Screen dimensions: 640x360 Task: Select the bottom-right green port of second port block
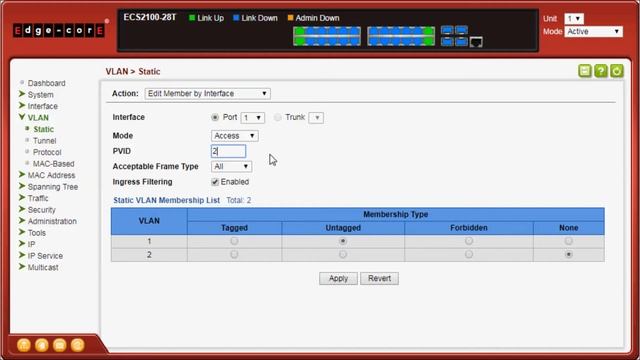pyautogui.click(x=428, y=41)
